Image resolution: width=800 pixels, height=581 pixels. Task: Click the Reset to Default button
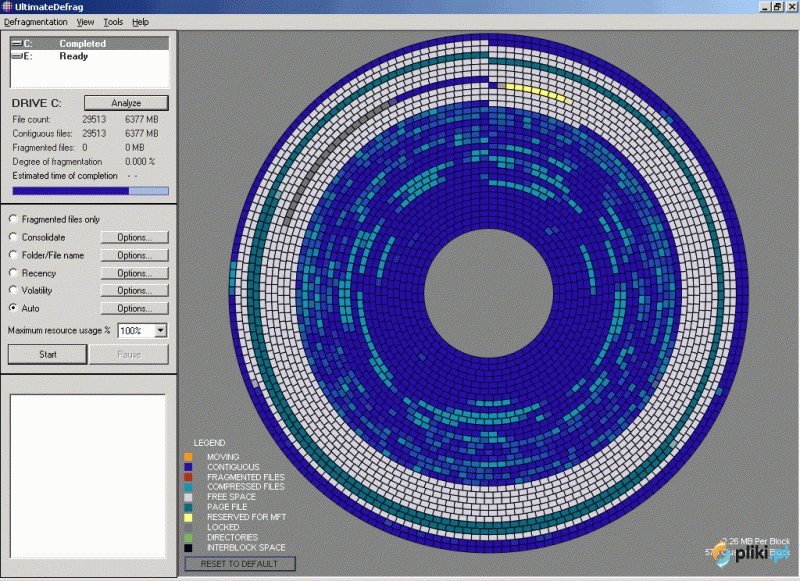click(x=240, y=564)
